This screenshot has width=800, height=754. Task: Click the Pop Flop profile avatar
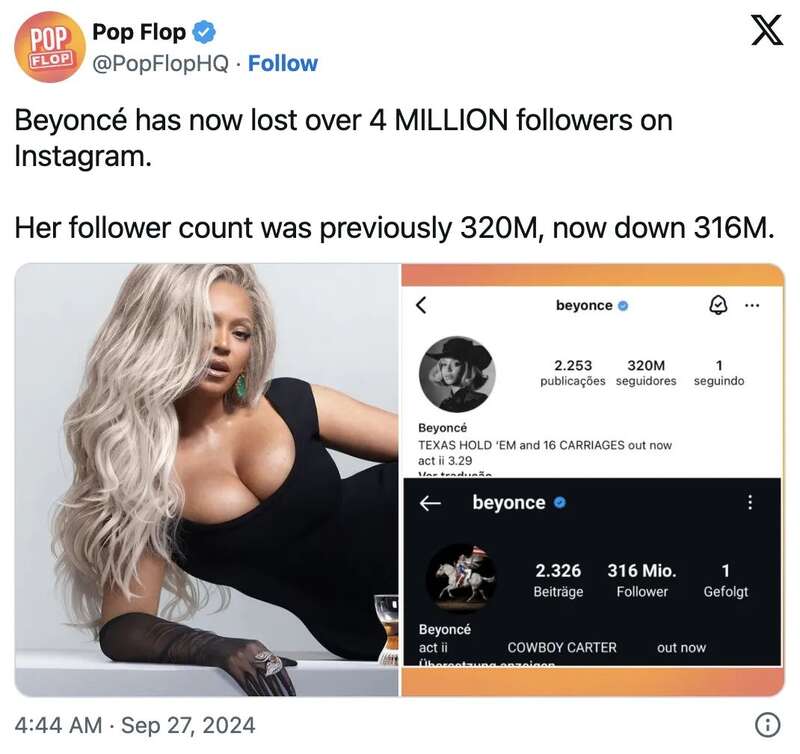tap(49, 47)
